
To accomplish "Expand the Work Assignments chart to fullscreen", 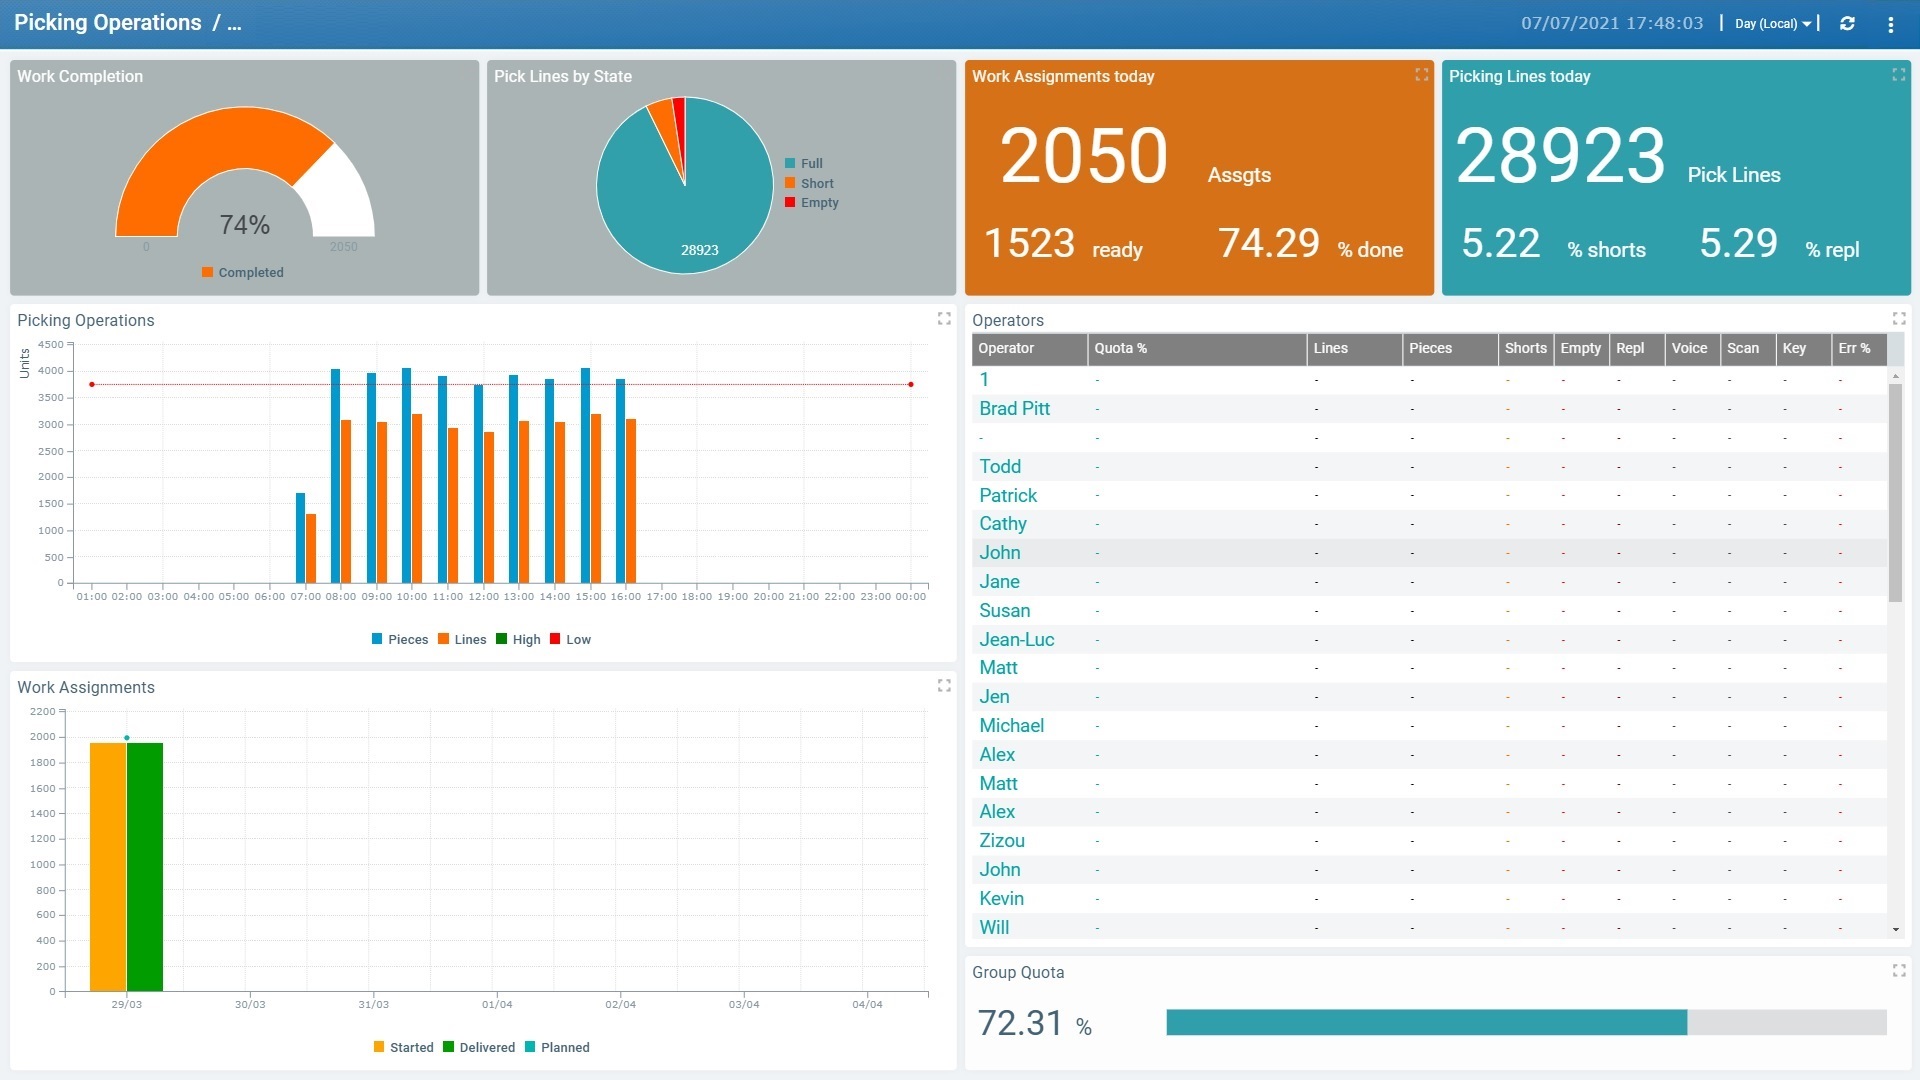I will tap(943, 686).
